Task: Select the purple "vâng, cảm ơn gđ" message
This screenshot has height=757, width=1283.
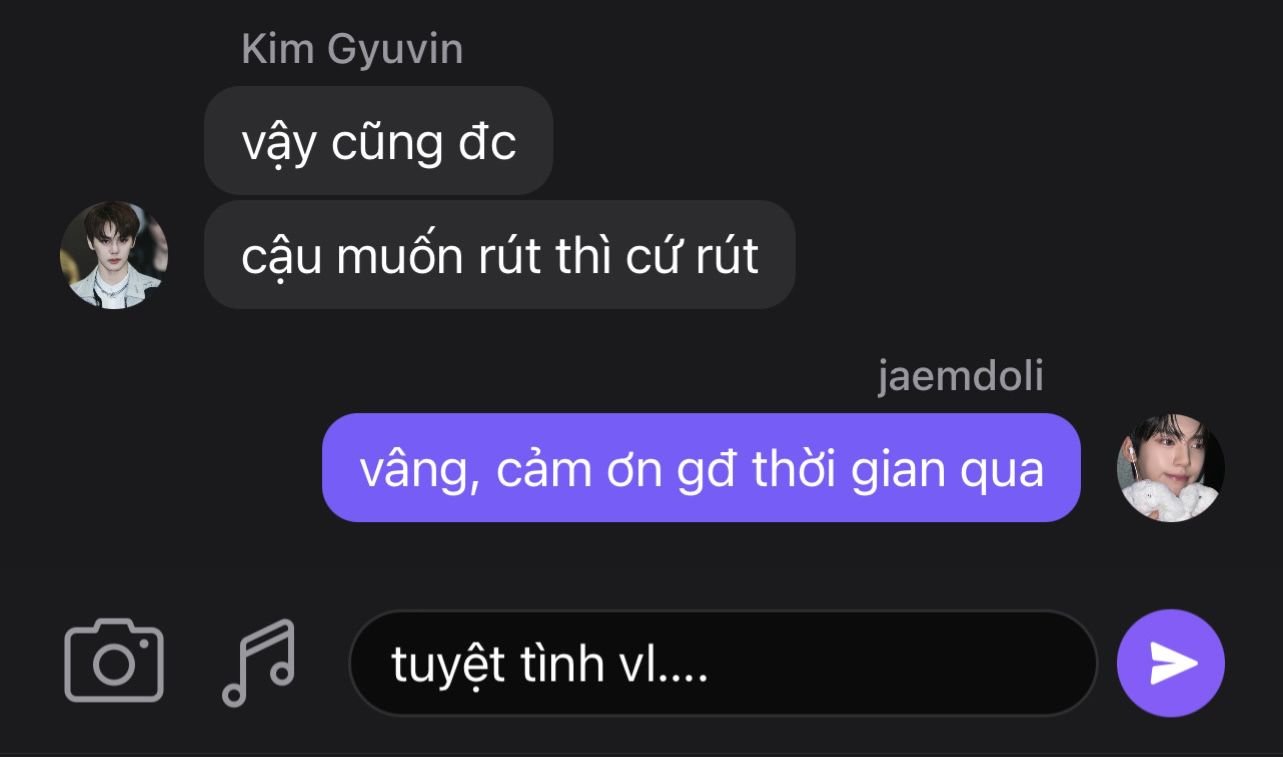Action: (x=701, y=468)
